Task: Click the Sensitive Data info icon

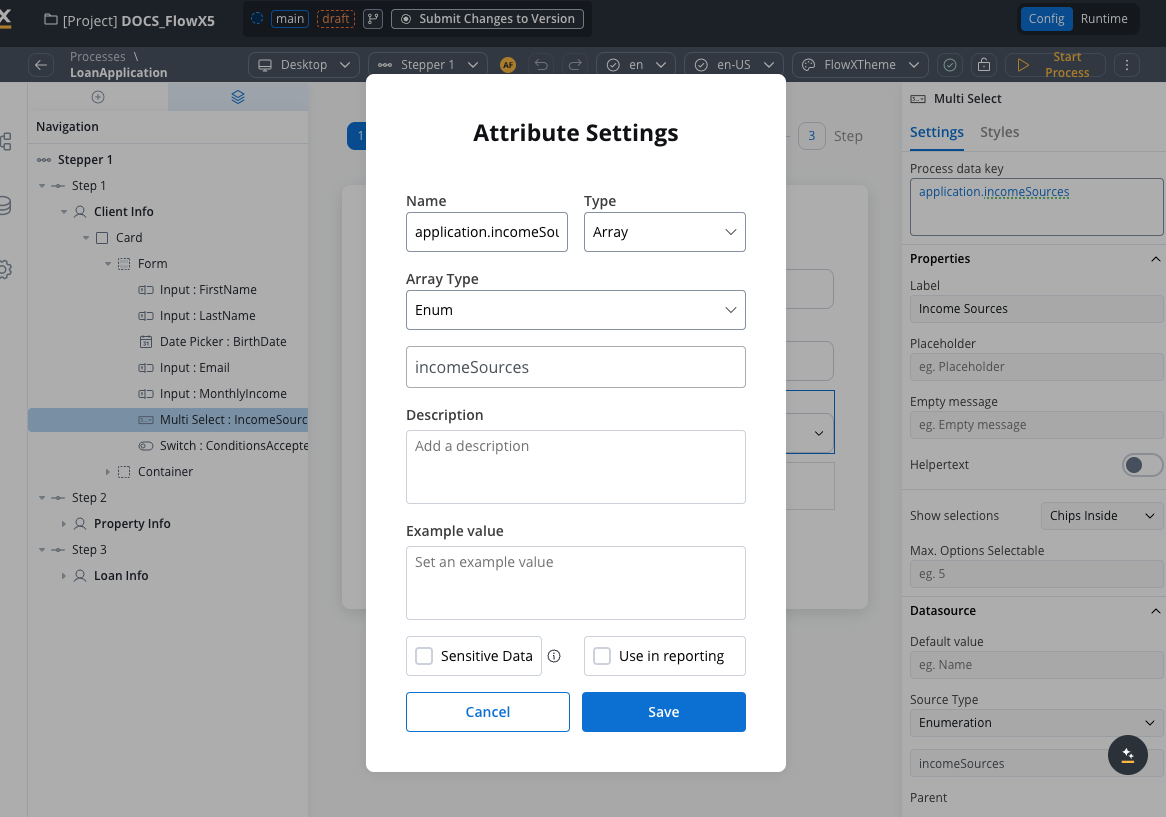Action: tap(554, 656)
